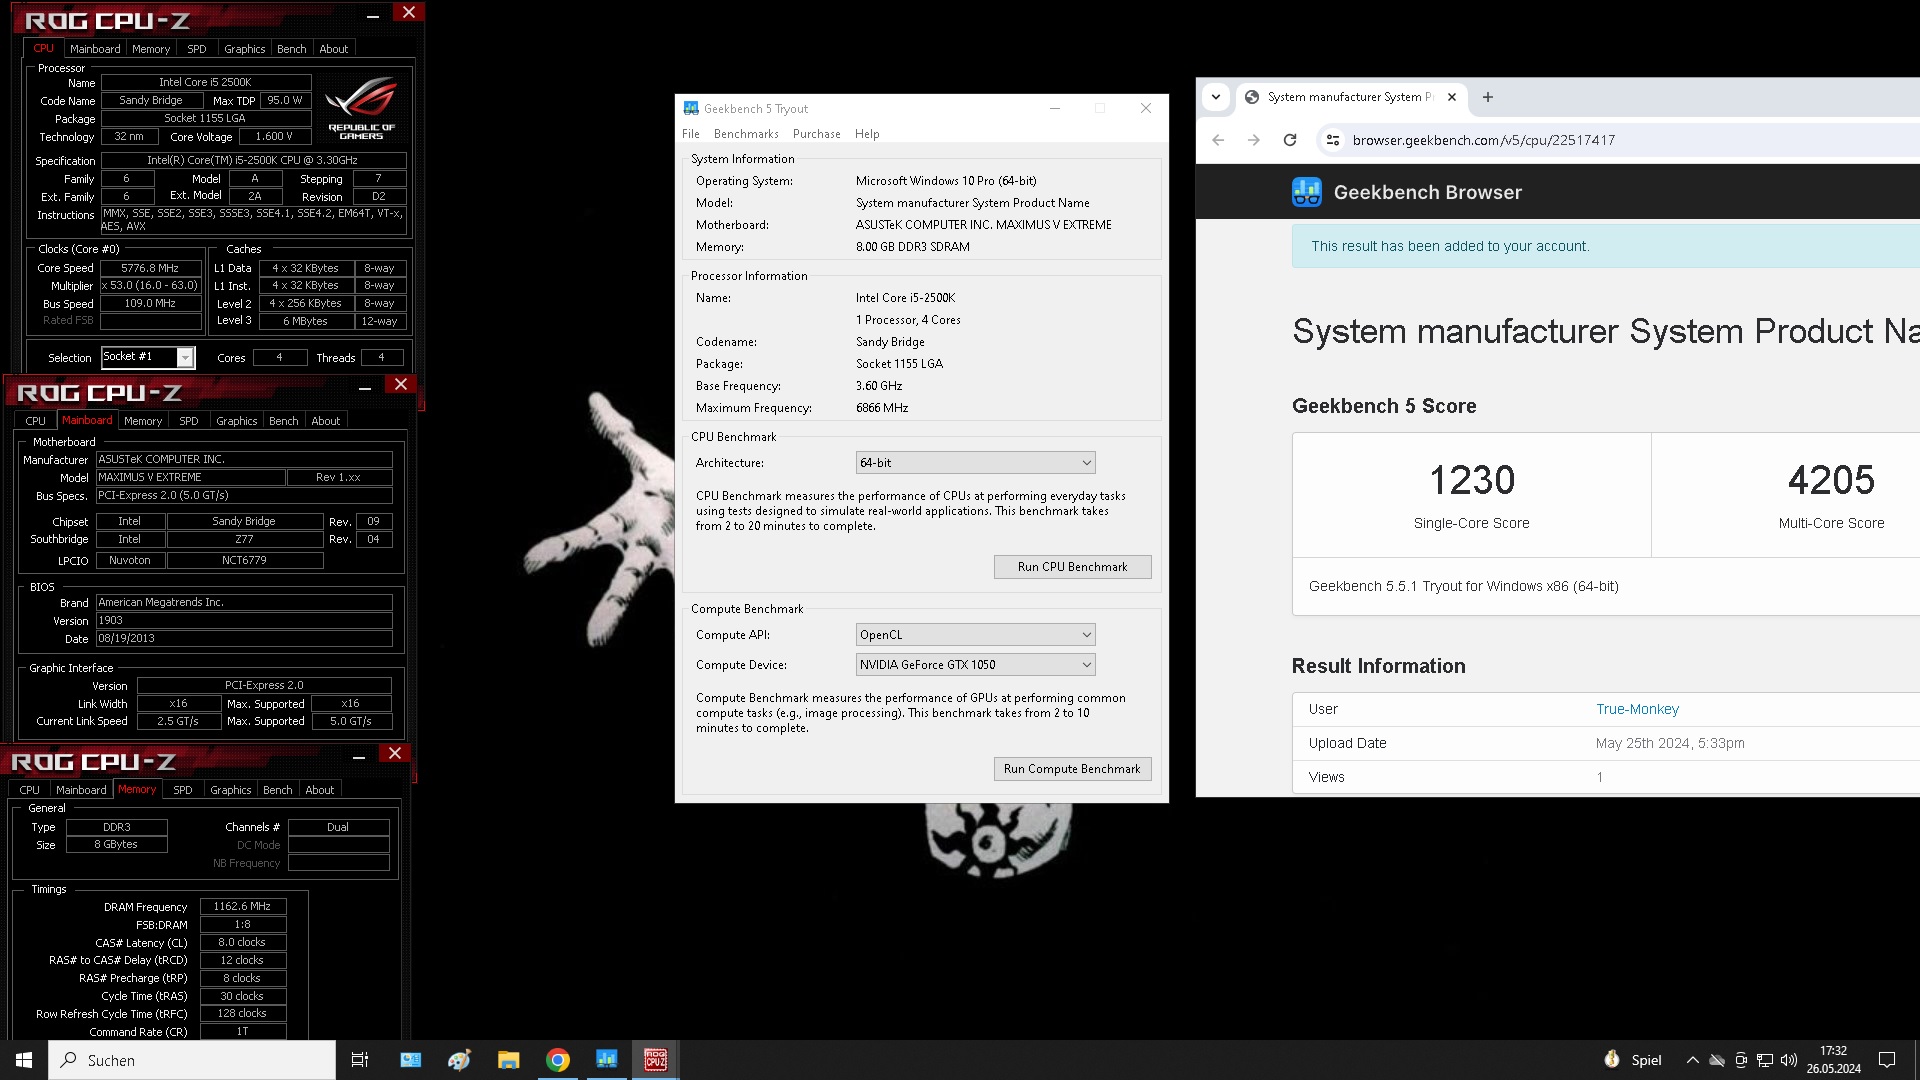
Task: Open the Architecture 64-bit dropdown
Action: 975,463
